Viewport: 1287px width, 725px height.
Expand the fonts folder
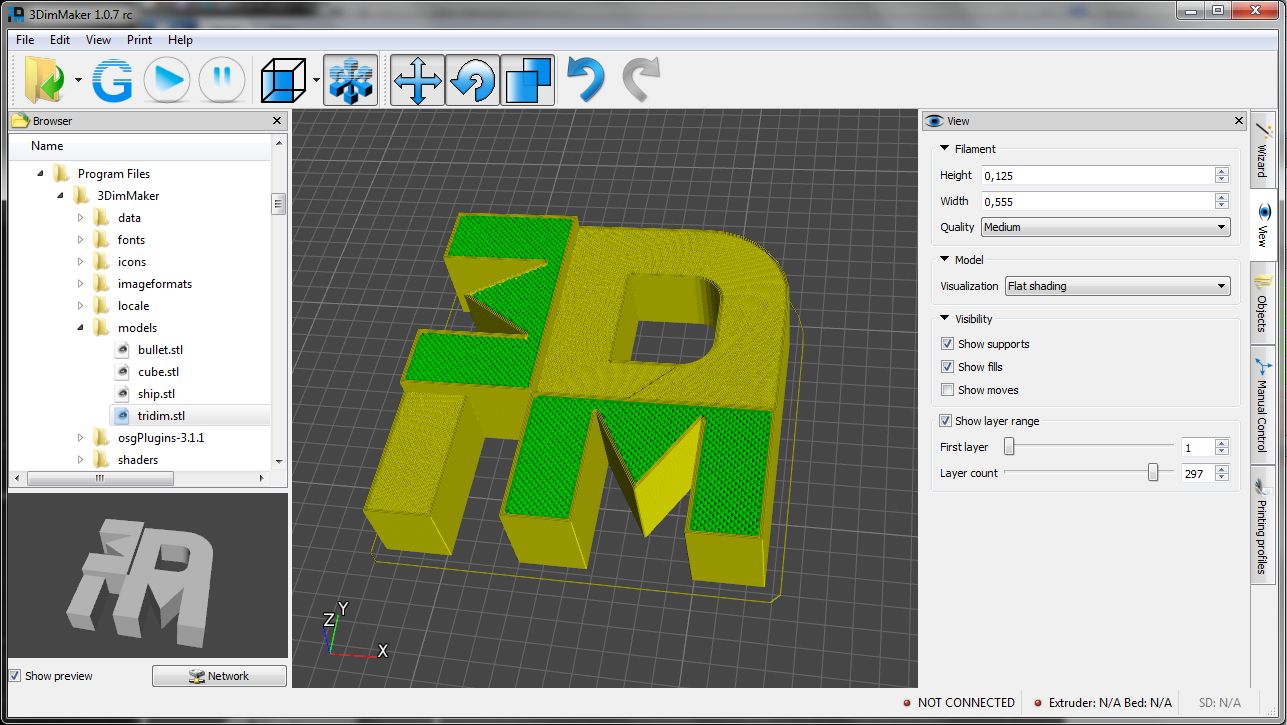click(81, 239)
